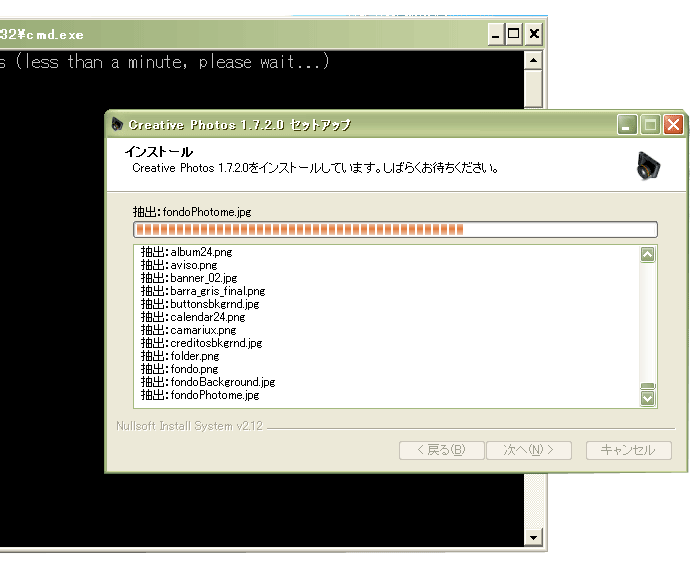This screenshot has height=563, width=696.
Task: Select the calendar24.png list entry
Action: (x=193, y=317)
